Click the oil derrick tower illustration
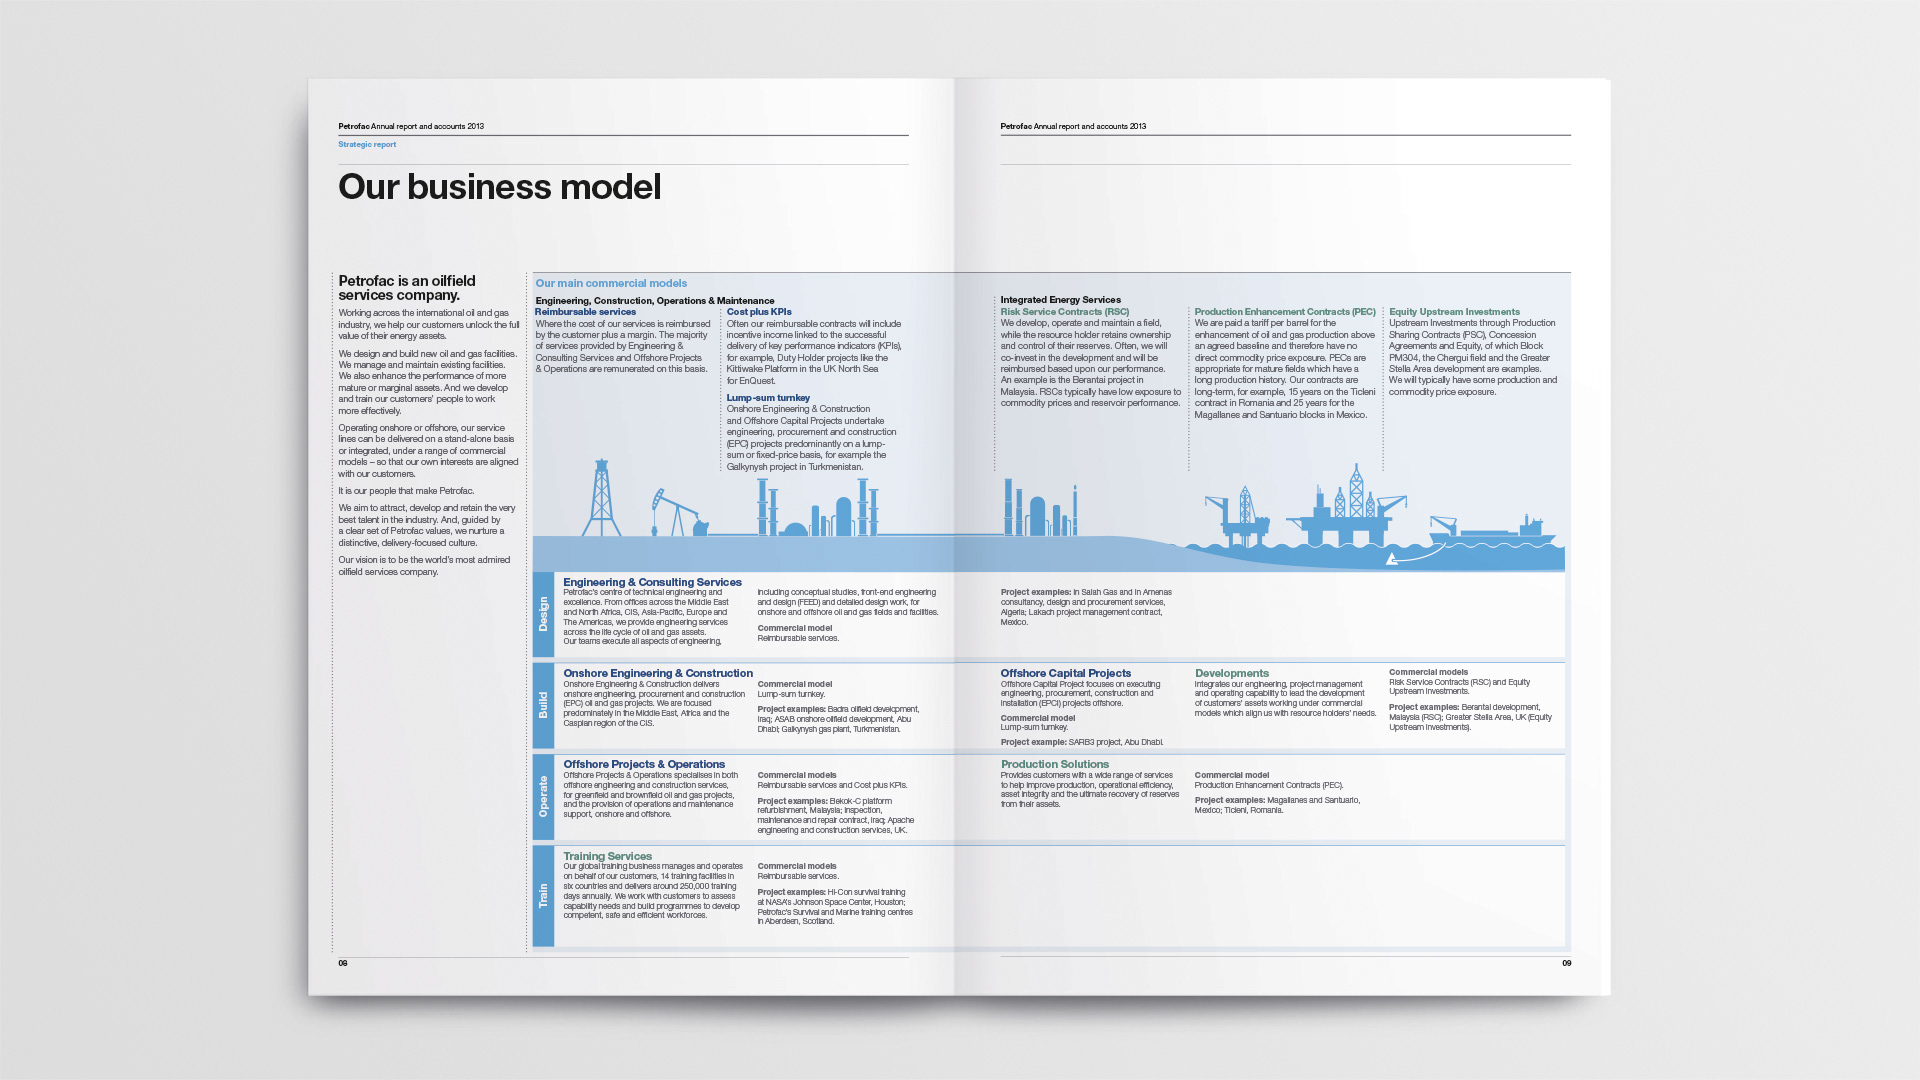The height and width of the screenshot is (1080, 1920). (x=601, y=498)
